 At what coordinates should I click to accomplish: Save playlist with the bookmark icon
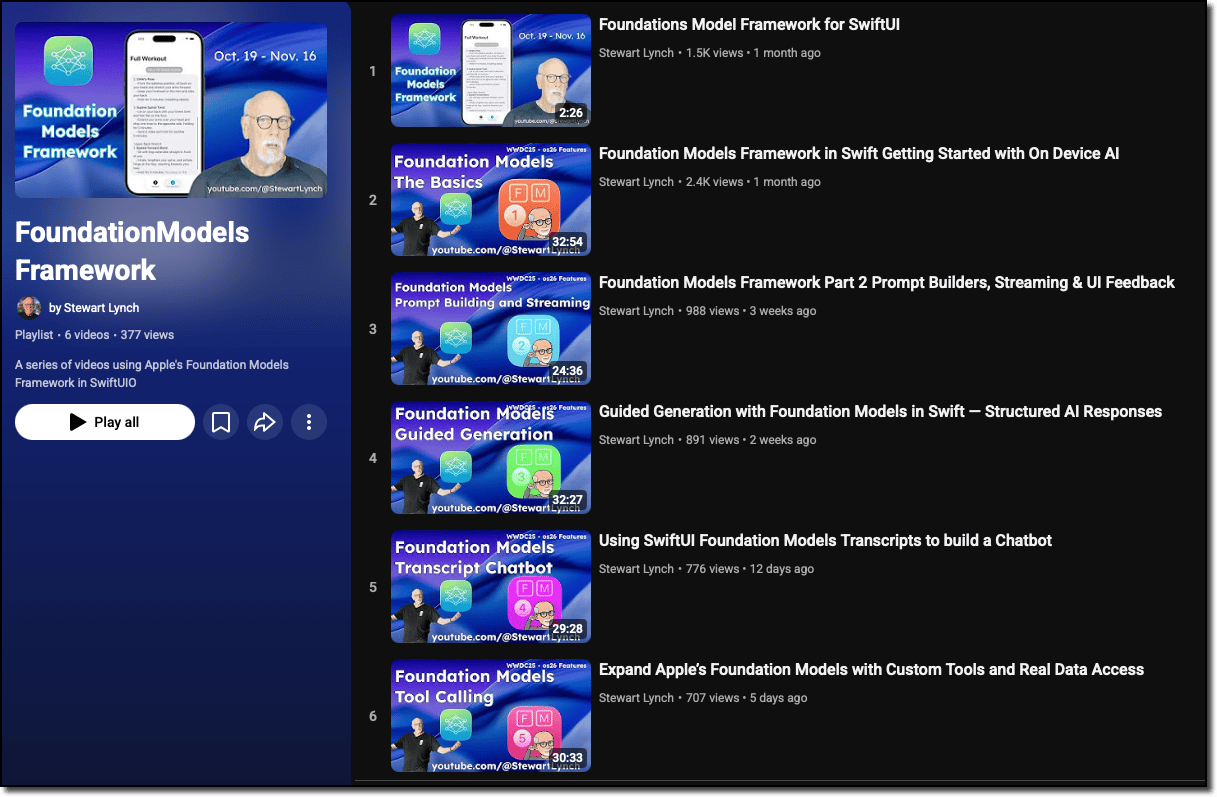[x=221, y=422]
